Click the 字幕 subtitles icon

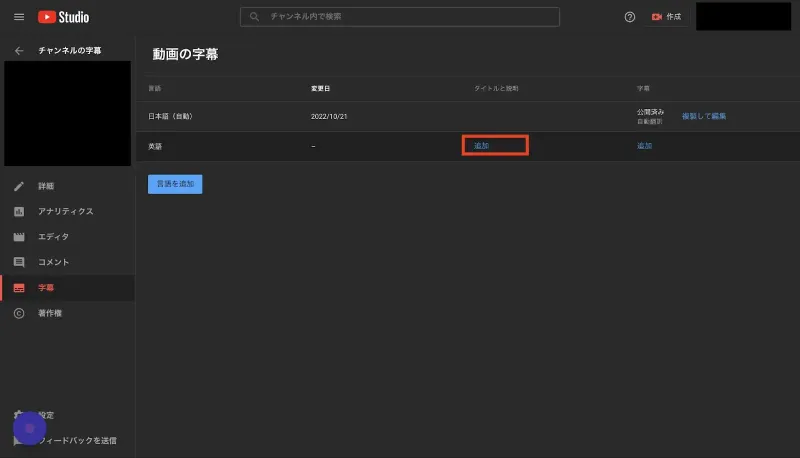(x=19, y=288)
